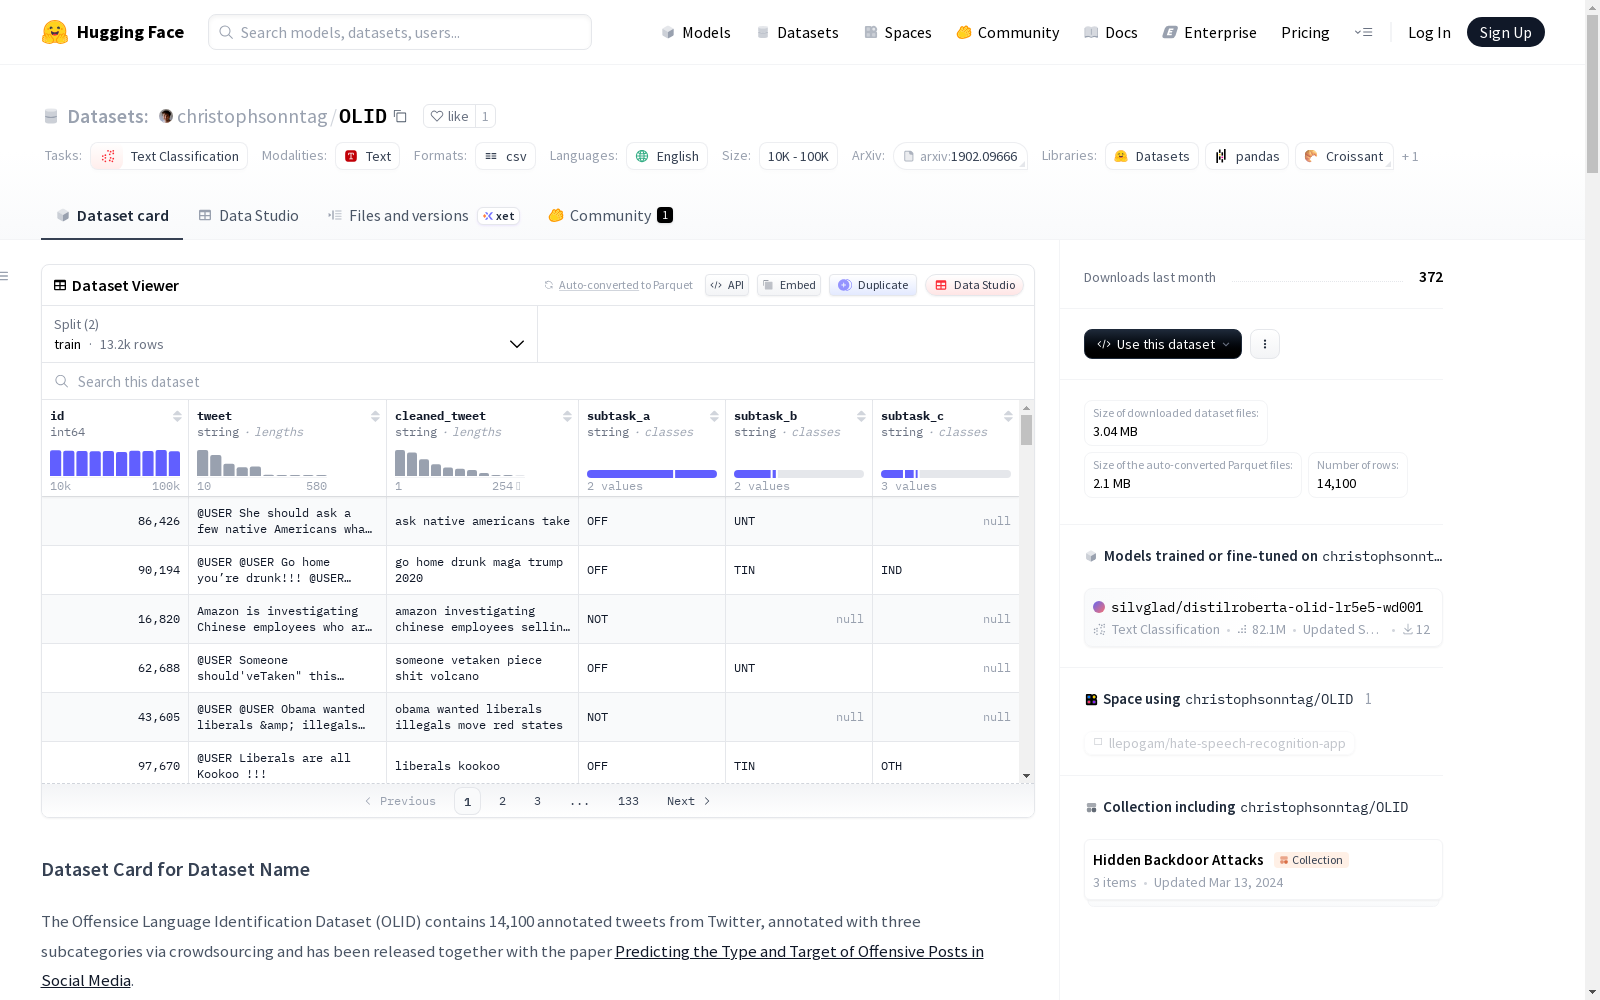1600x1000 pixels.
Task: Go to page 3 of the table
Action: pos(537,801)
